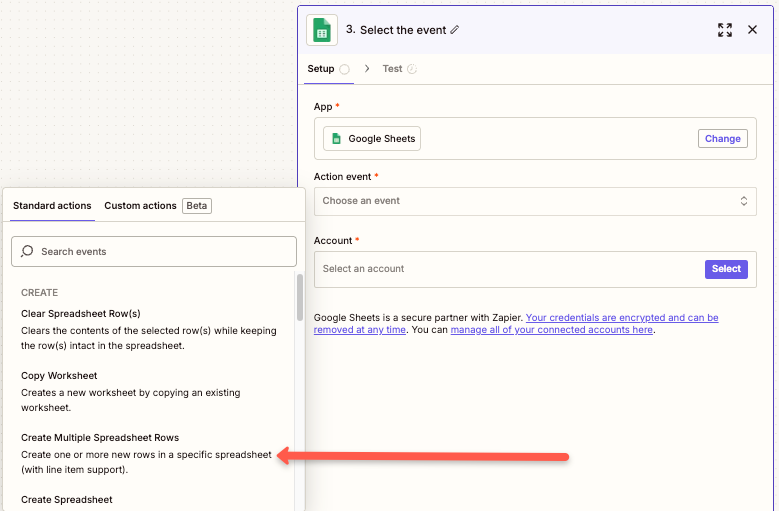Click the Select account button

coord(726,269)
